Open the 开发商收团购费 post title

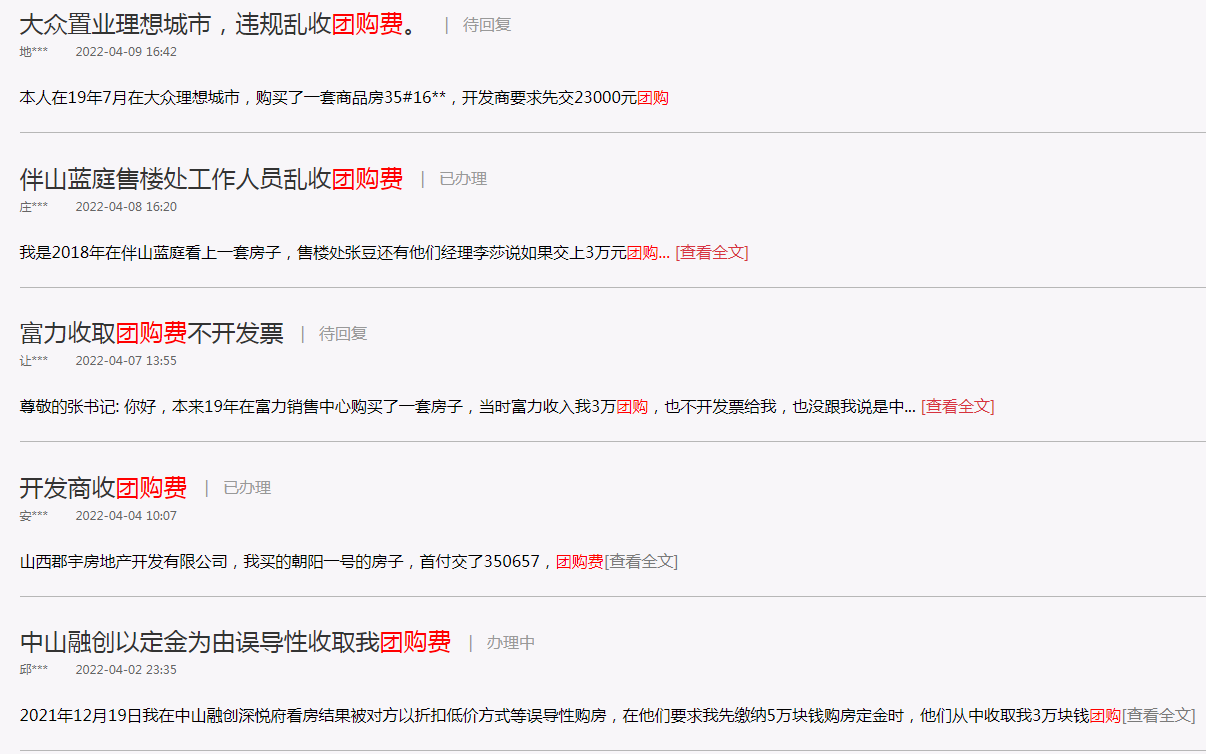[x=103, y=488]
